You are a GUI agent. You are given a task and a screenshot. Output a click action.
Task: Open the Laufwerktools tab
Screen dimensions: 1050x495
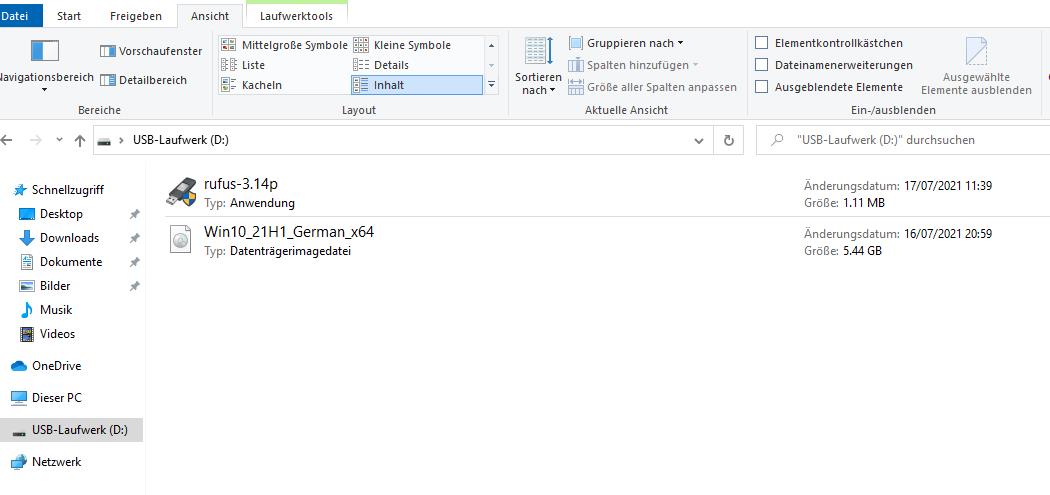click(x=297, y=16)
